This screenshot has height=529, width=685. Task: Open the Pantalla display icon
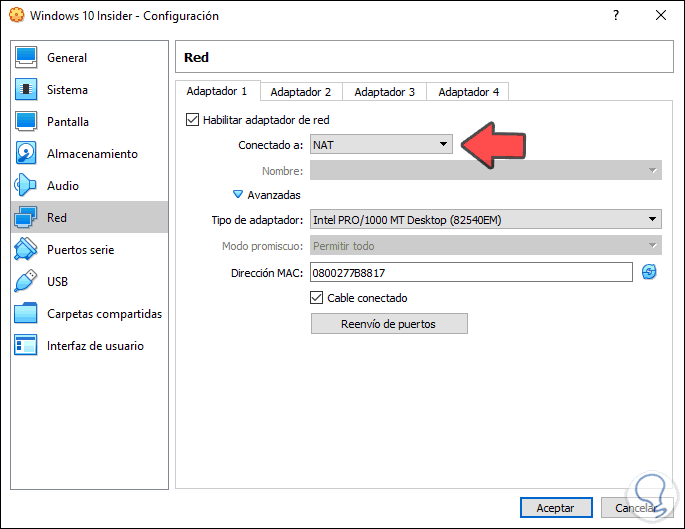[27, 121]
